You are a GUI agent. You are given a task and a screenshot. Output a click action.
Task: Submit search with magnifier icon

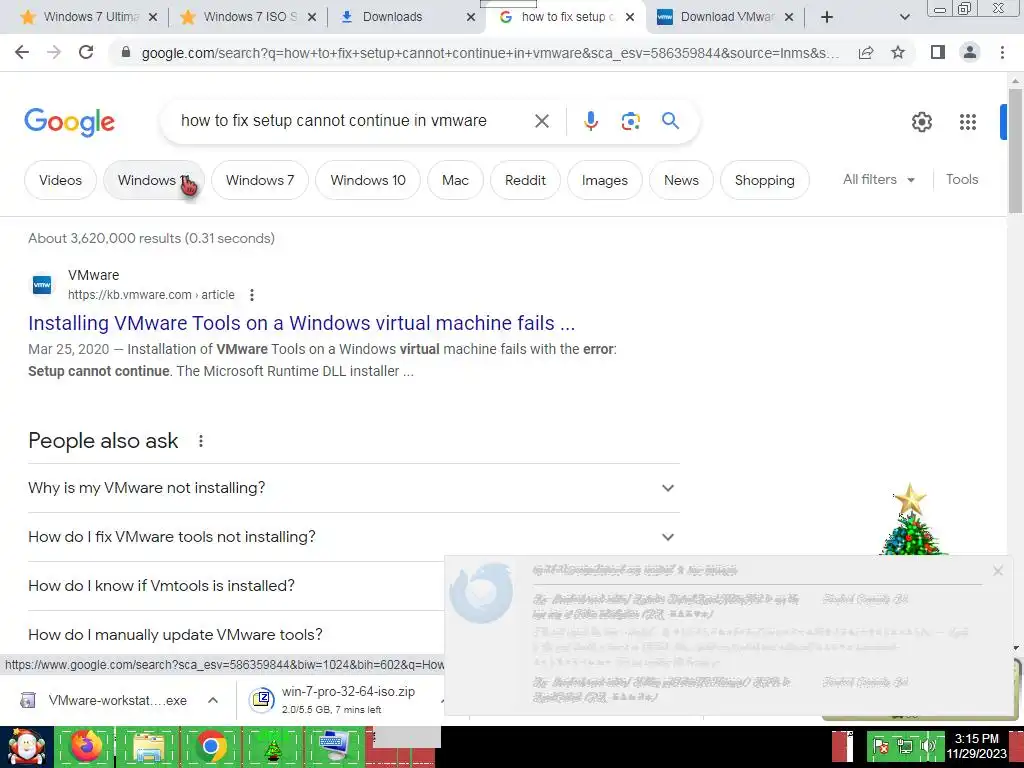[x=670, y=121]
